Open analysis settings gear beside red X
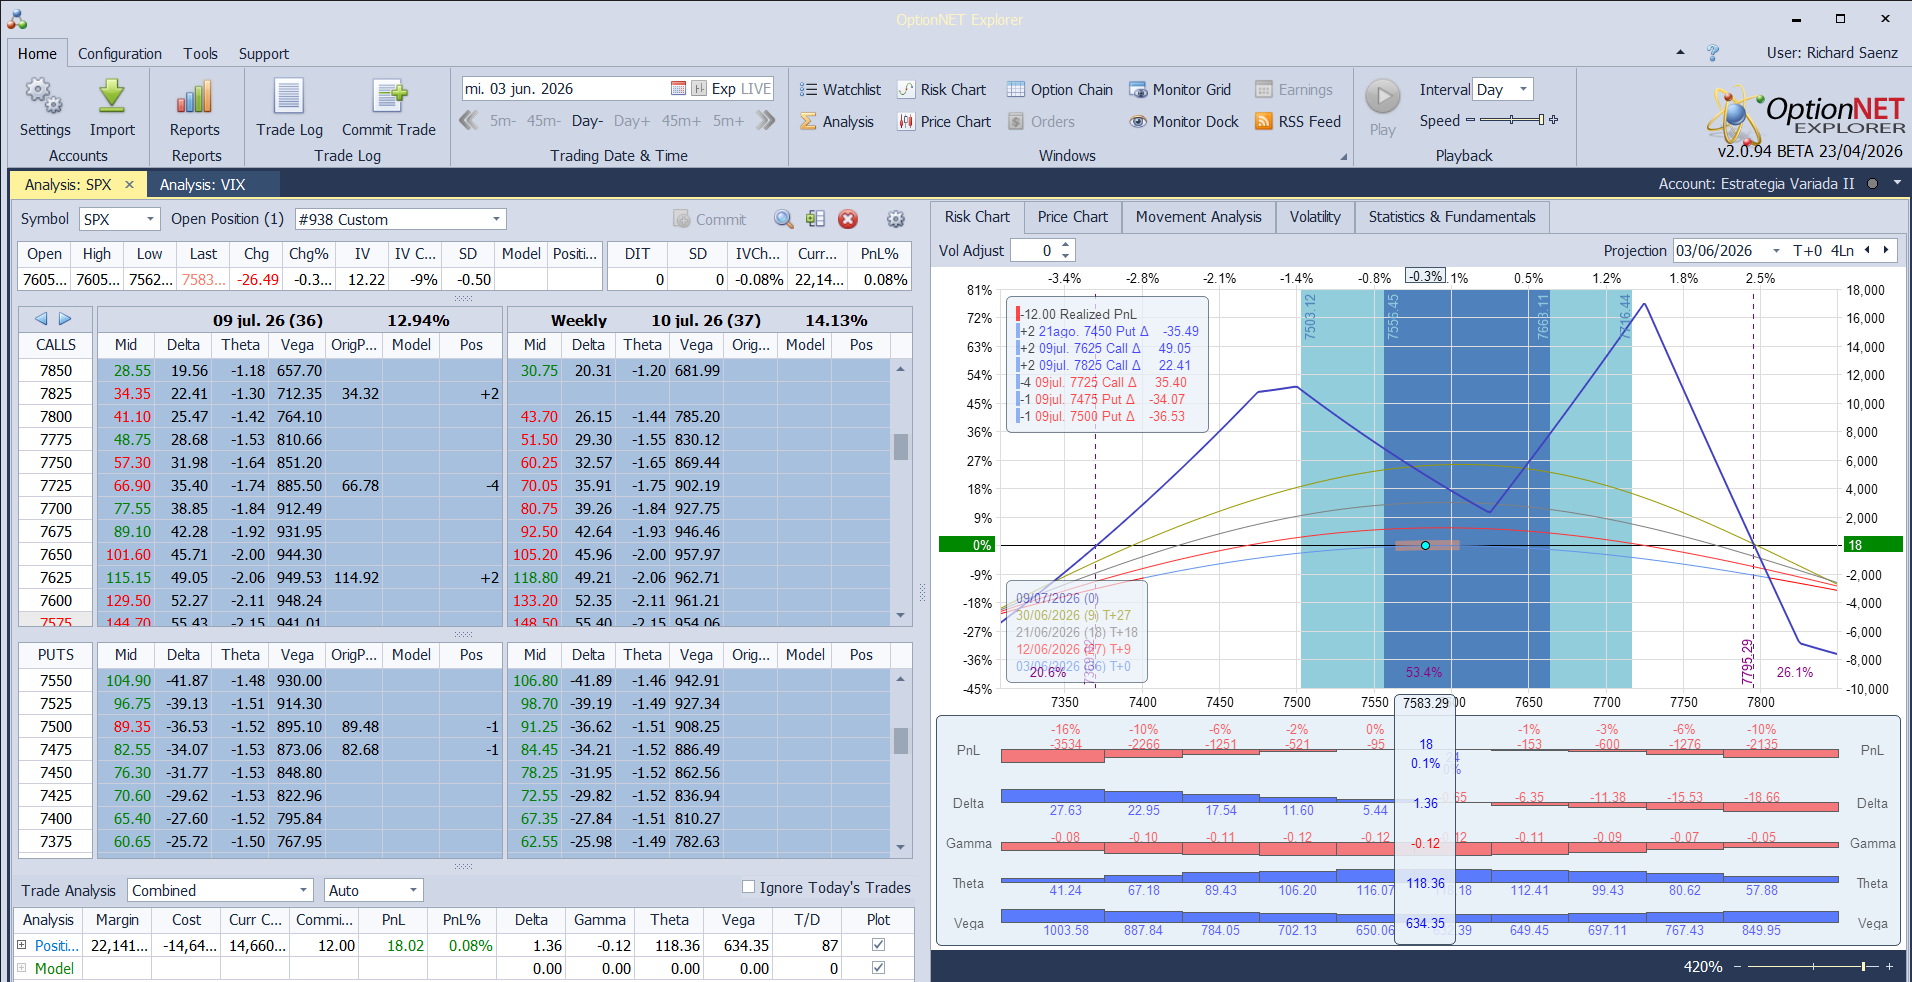The height and width of the screenshot is (982, 1912). [896, 219]
